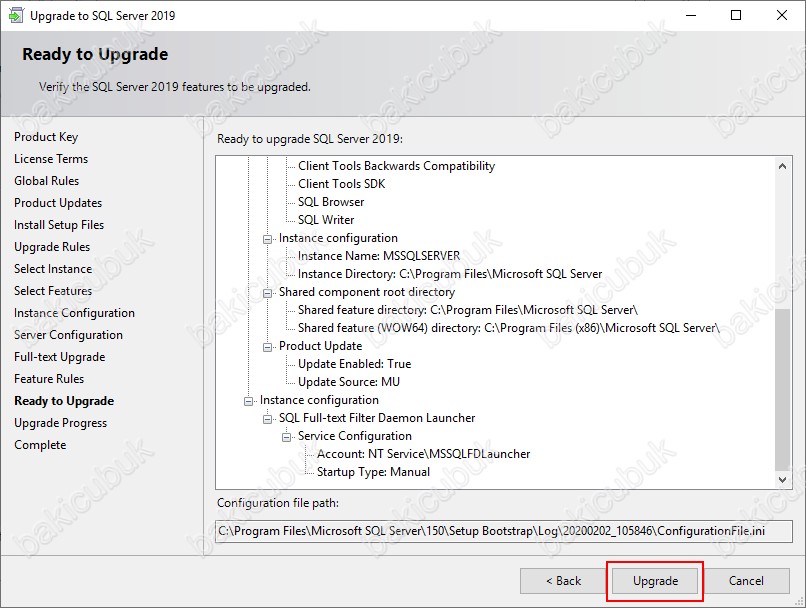Click the Back button

[x=562, y=581]
